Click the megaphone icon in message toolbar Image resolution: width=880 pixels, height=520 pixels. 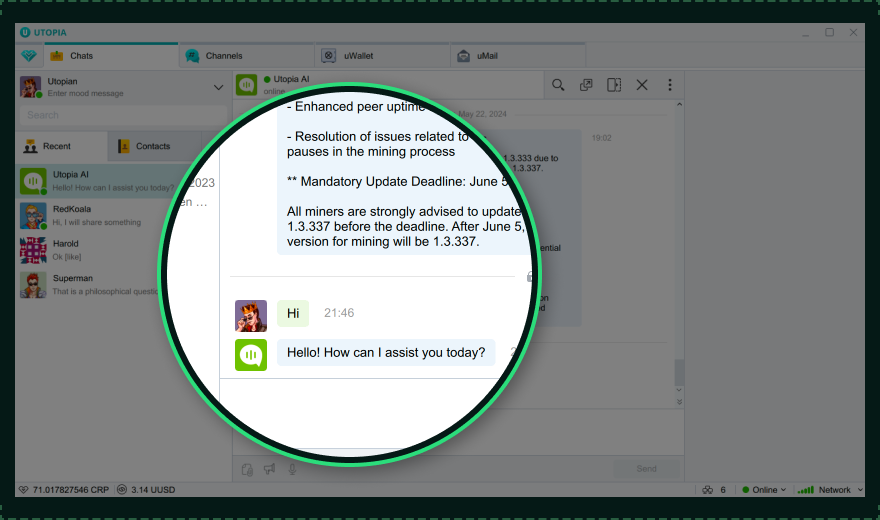tap(270, 469)
